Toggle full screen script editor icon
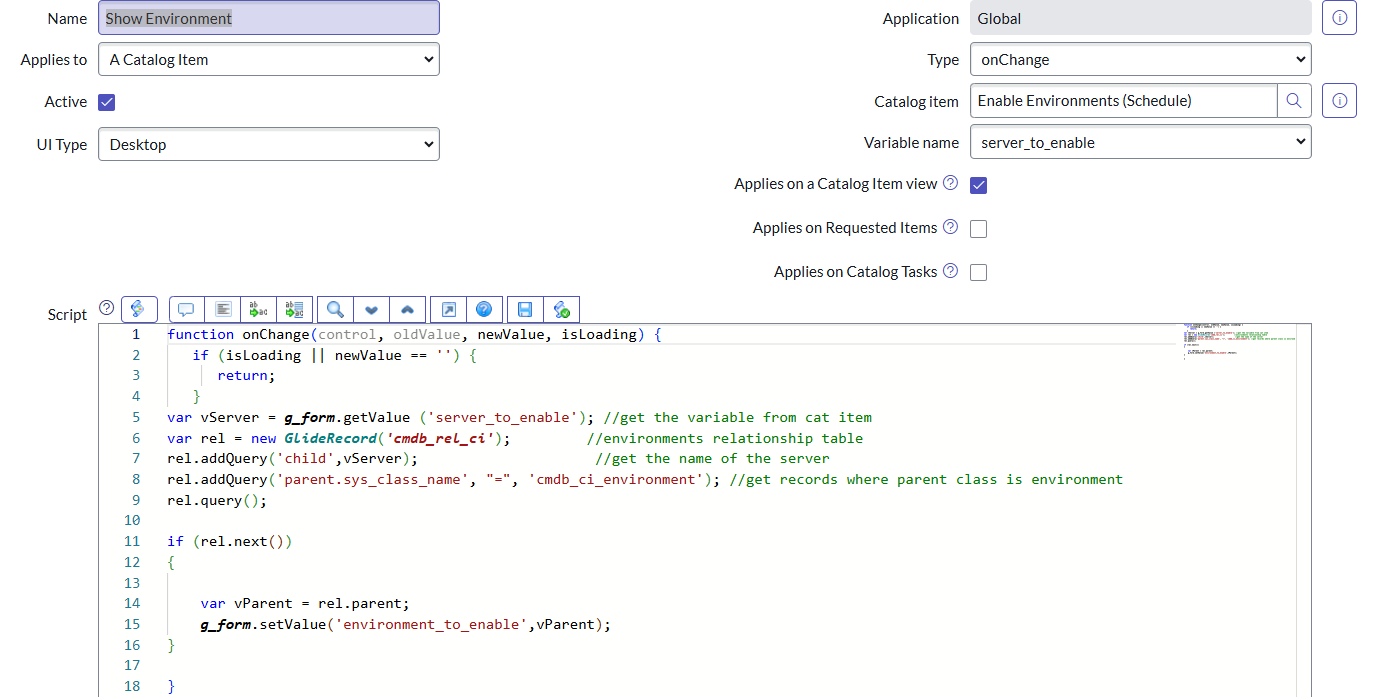This screenshot has height=697, width=1375. (448, 310)
